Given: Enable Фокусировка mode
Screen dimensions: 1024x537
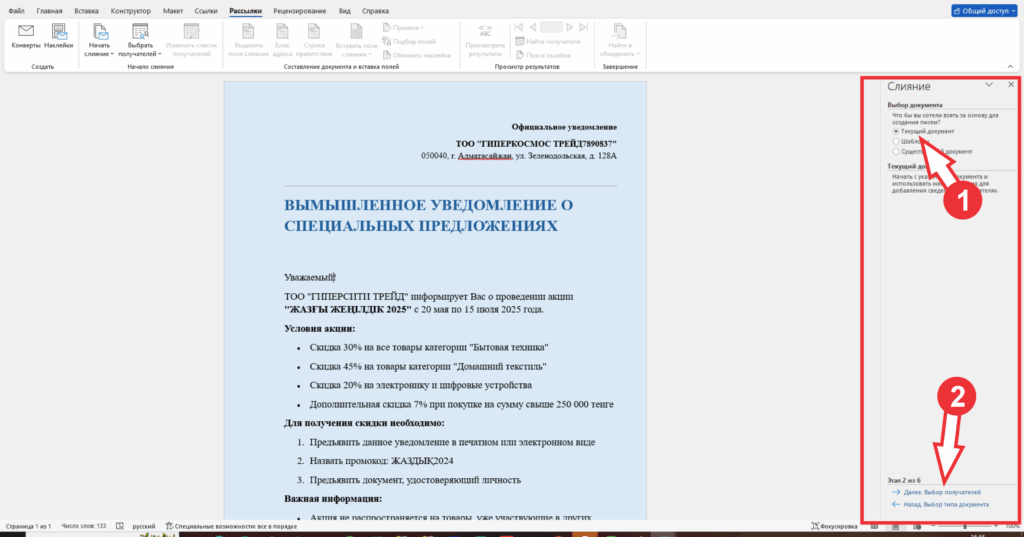Looking at the screenshot, I should [x=835, y=526].
